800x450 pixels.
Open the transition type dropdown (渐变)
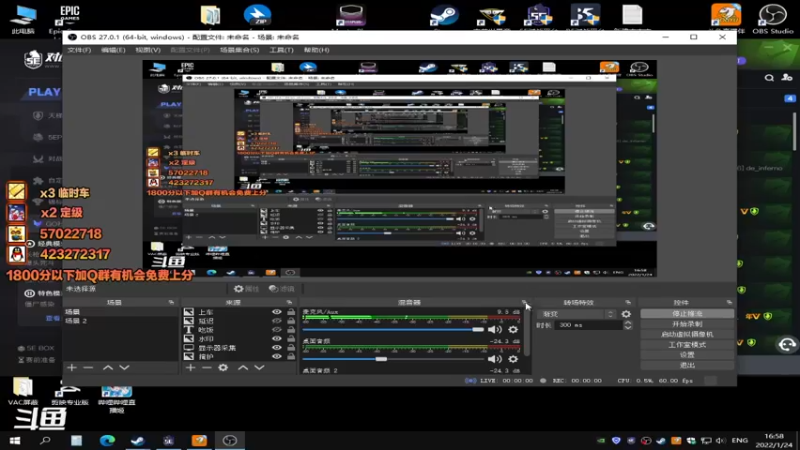(577, 314)
